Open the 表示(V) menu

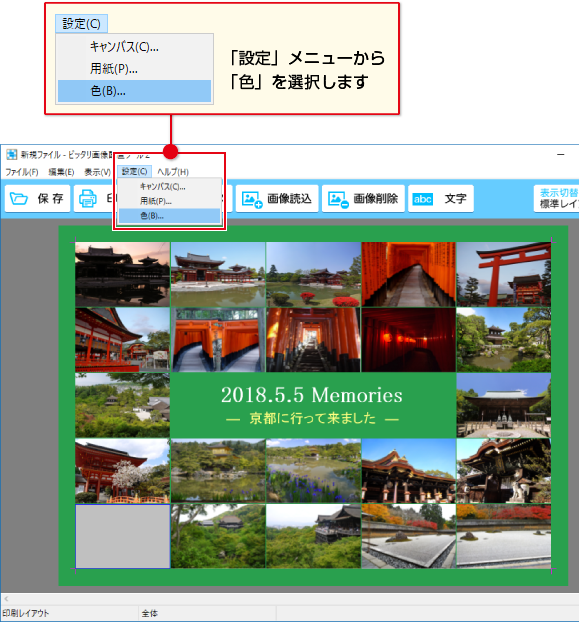click(97, 172)
